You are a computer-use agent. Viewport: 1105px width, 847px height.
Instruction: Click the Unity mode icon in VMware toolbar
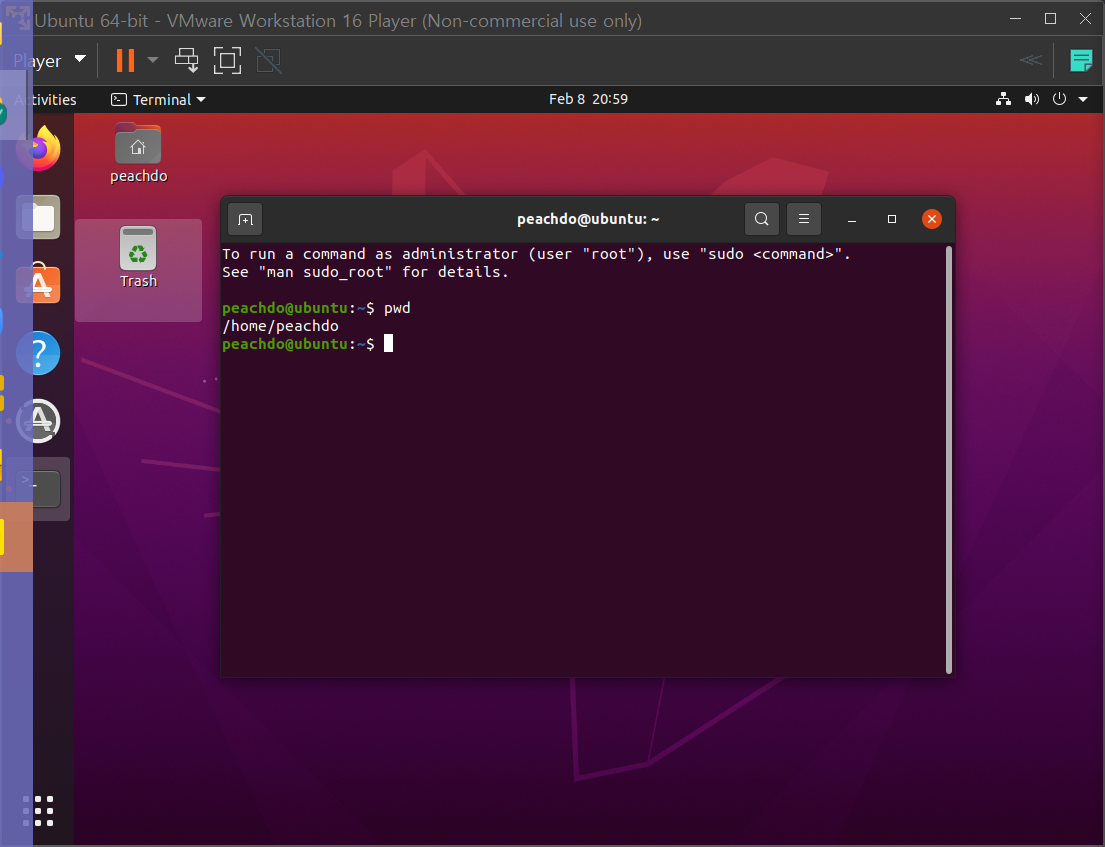pyautogui.click(x=268, y=61)
